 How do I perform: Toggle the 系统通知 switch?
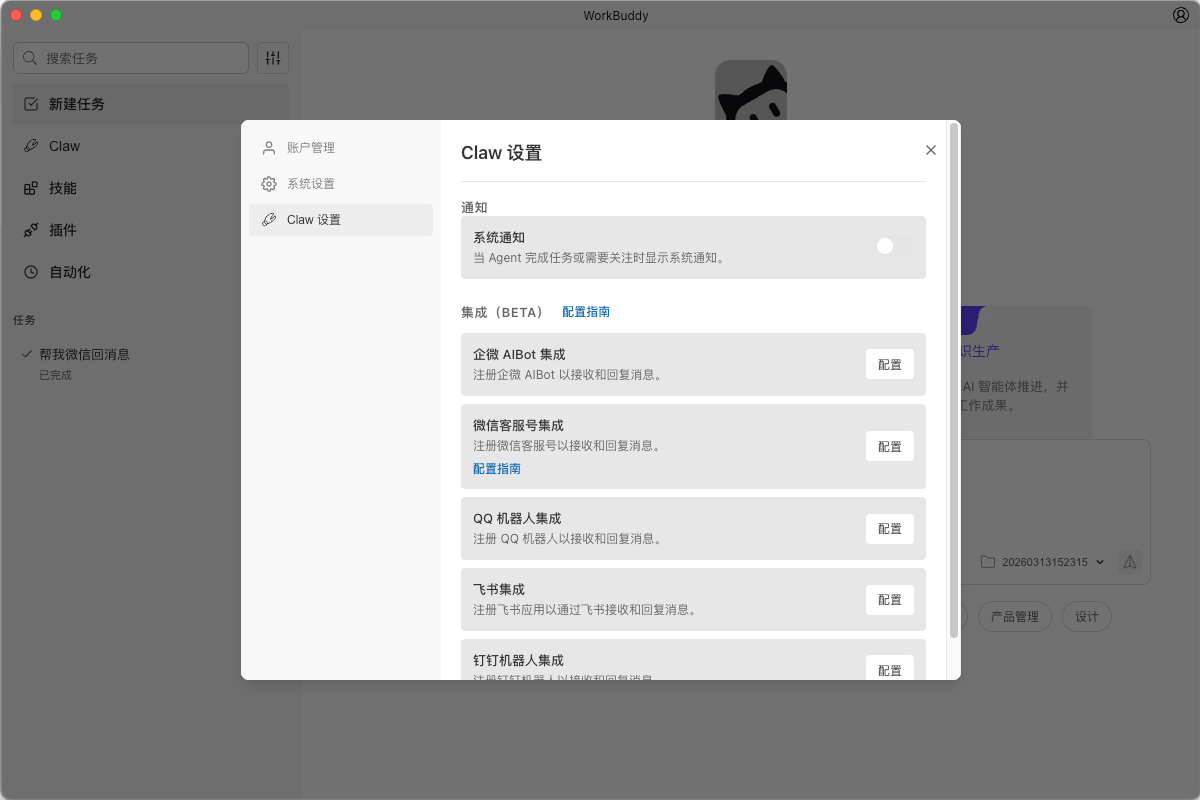tap(894, 246)
